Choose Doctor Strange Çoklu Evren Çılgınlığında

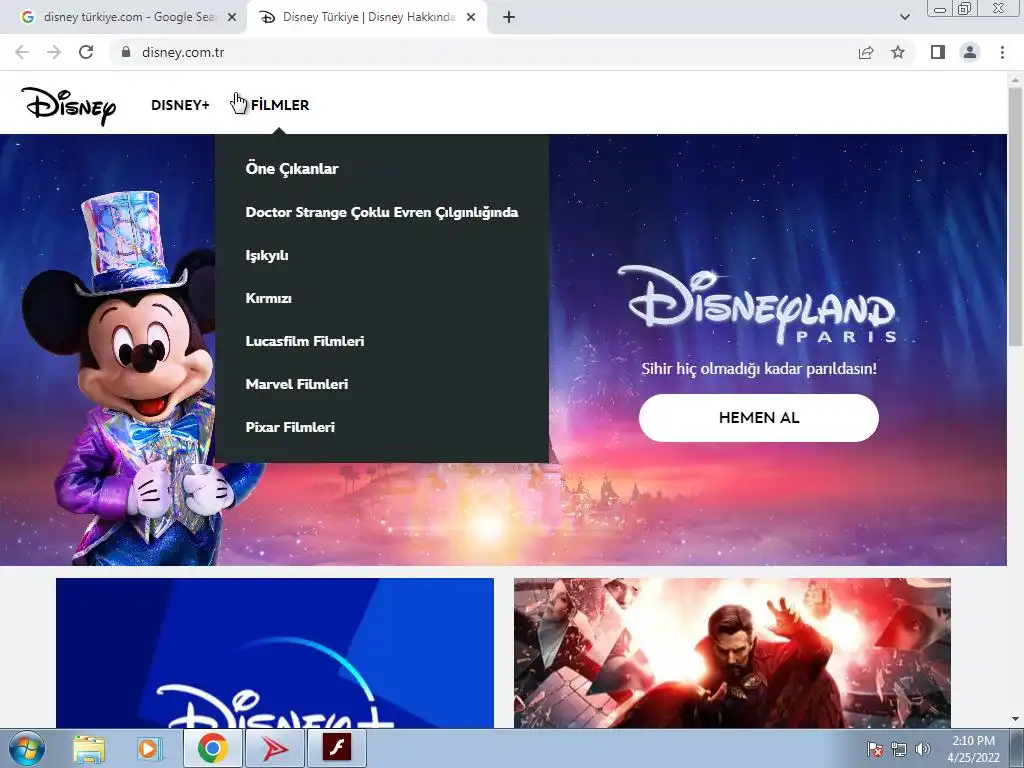click(382, 212)
